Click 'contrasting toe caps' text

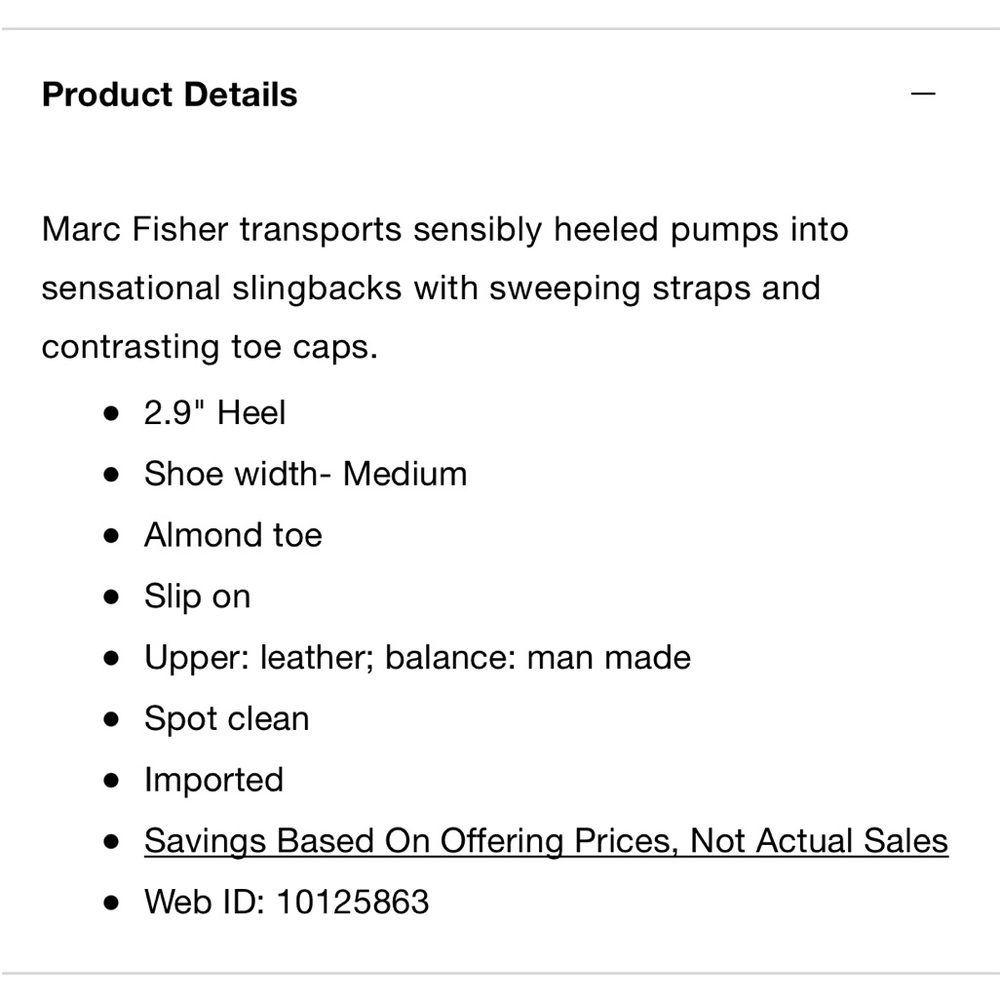click(210, 348)
